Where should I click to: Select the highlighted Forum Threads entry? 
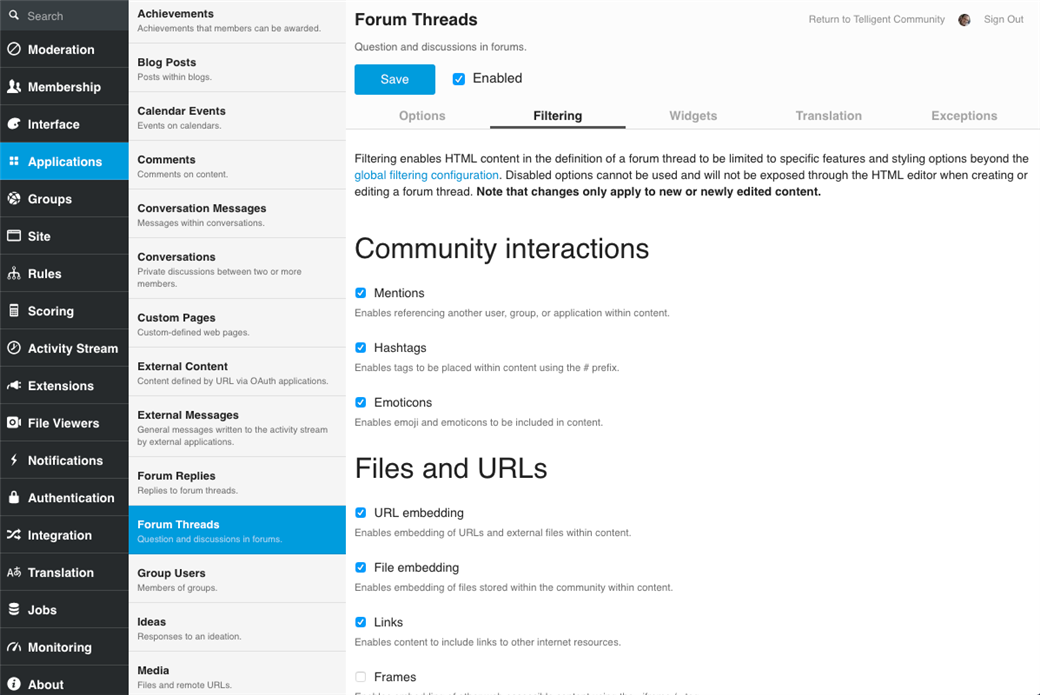(x=237, y=531)
